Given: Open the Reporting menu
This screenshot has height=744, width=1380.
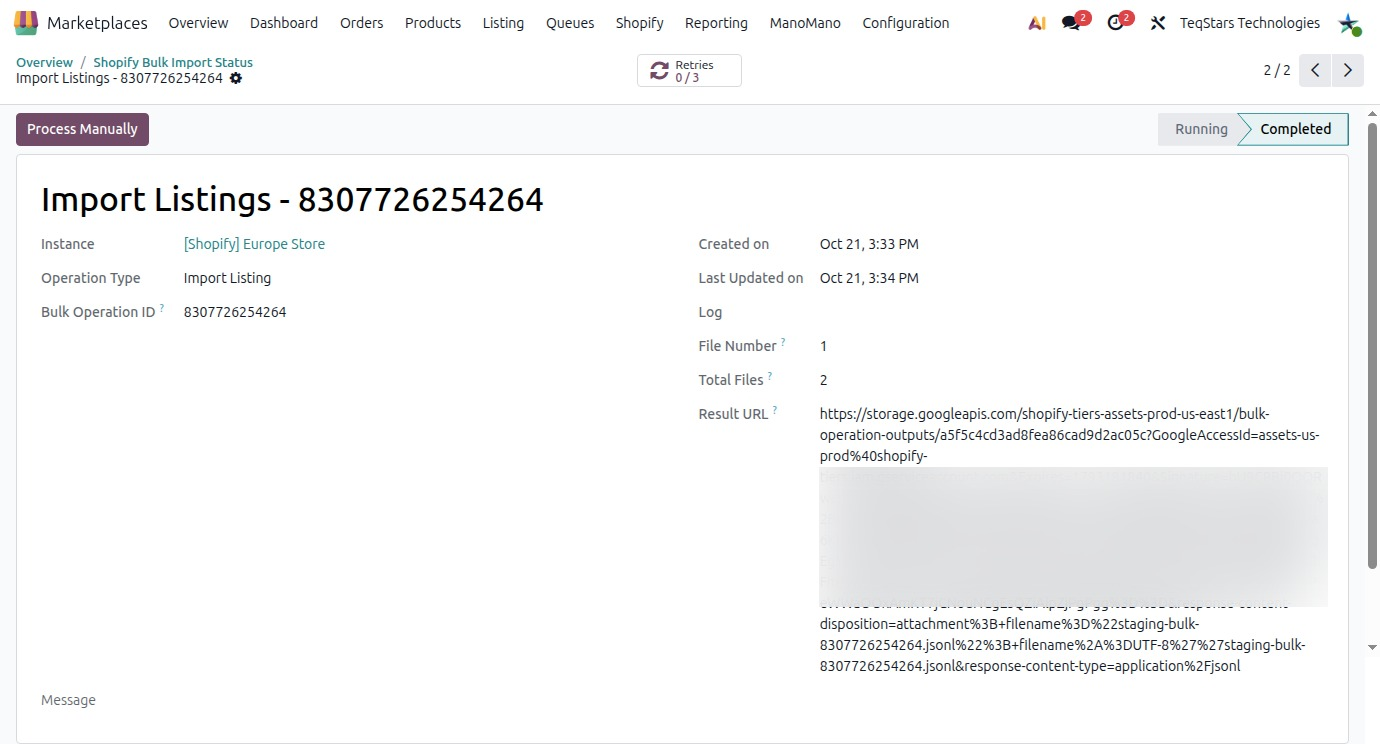Looking at the screenshot, I should tap(716, 23).
